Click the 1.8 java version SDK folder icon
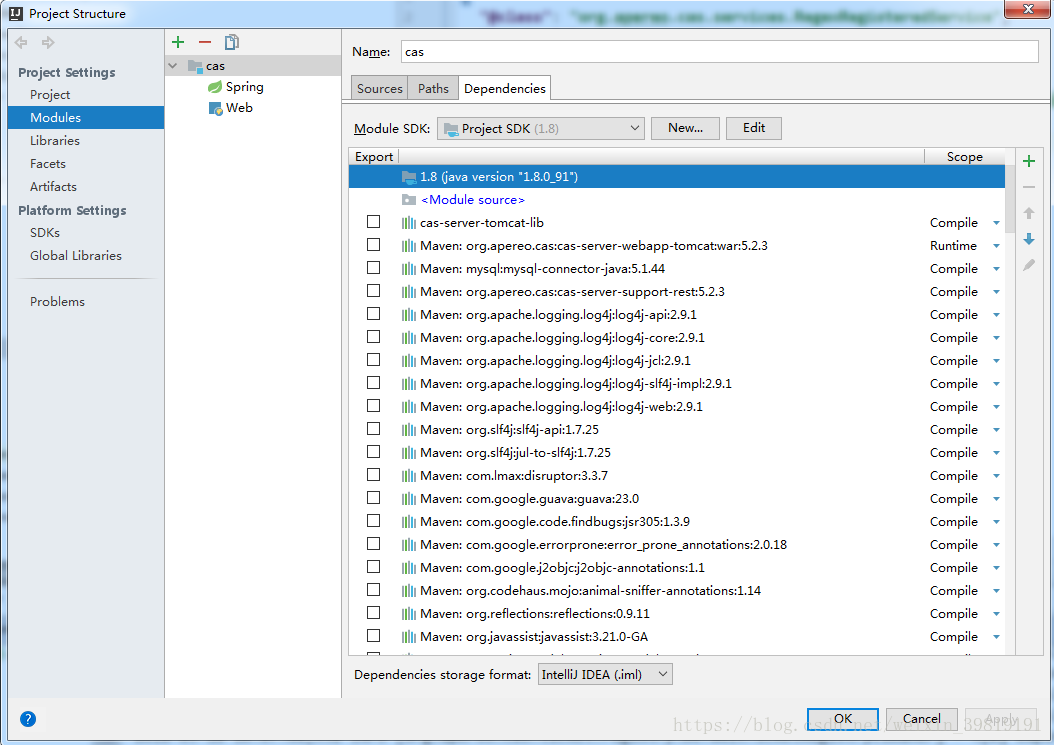This screenshot has height=745, width=1054. coord(409,177)
